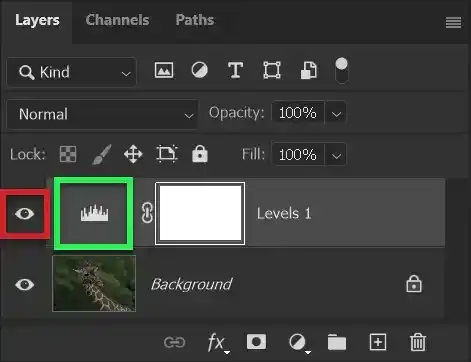Viewport: 471px width, 362px height.
Task: Select the Levels adjustment histogram thumbnail
Action: tap(94, 214)
